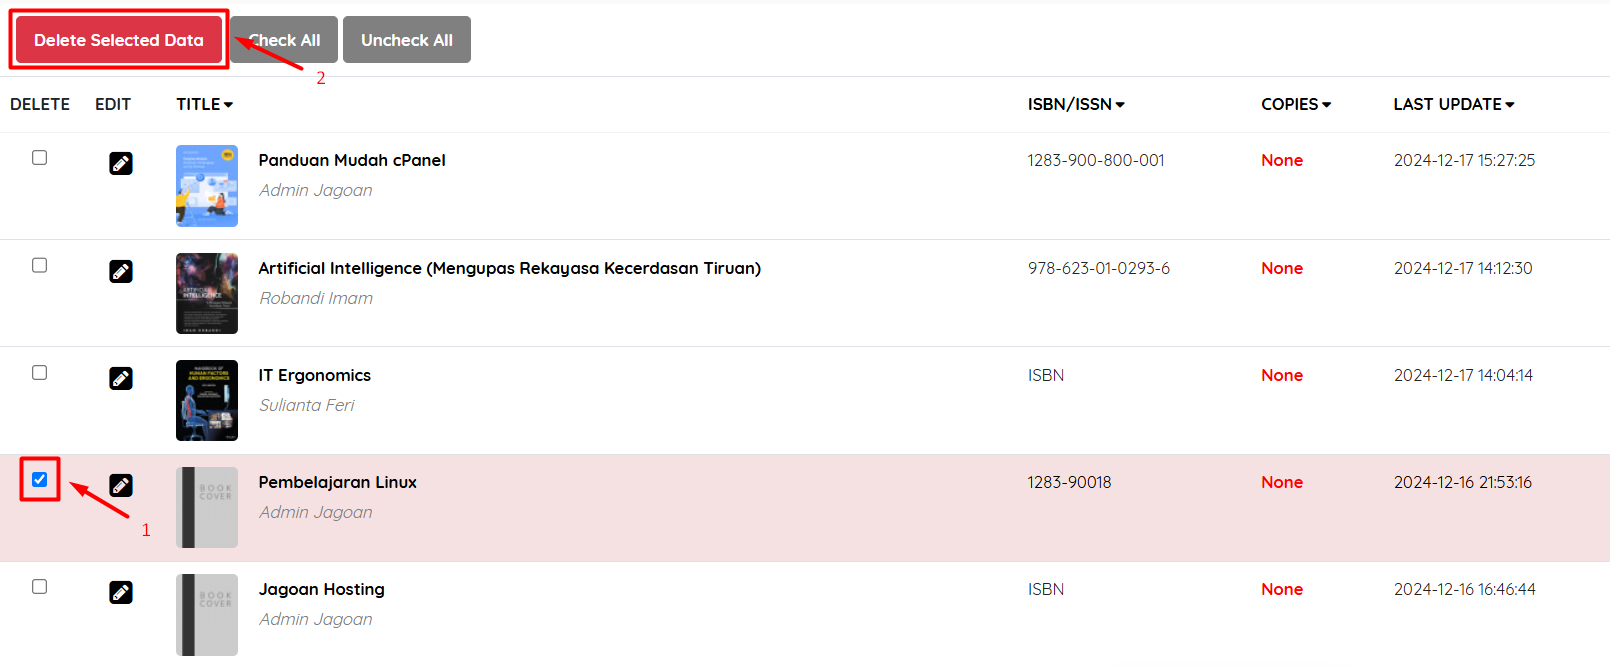Edit the Jagoan Hosting entry
This screenshot has width=1610, height=666.
(x=121, y=592)
